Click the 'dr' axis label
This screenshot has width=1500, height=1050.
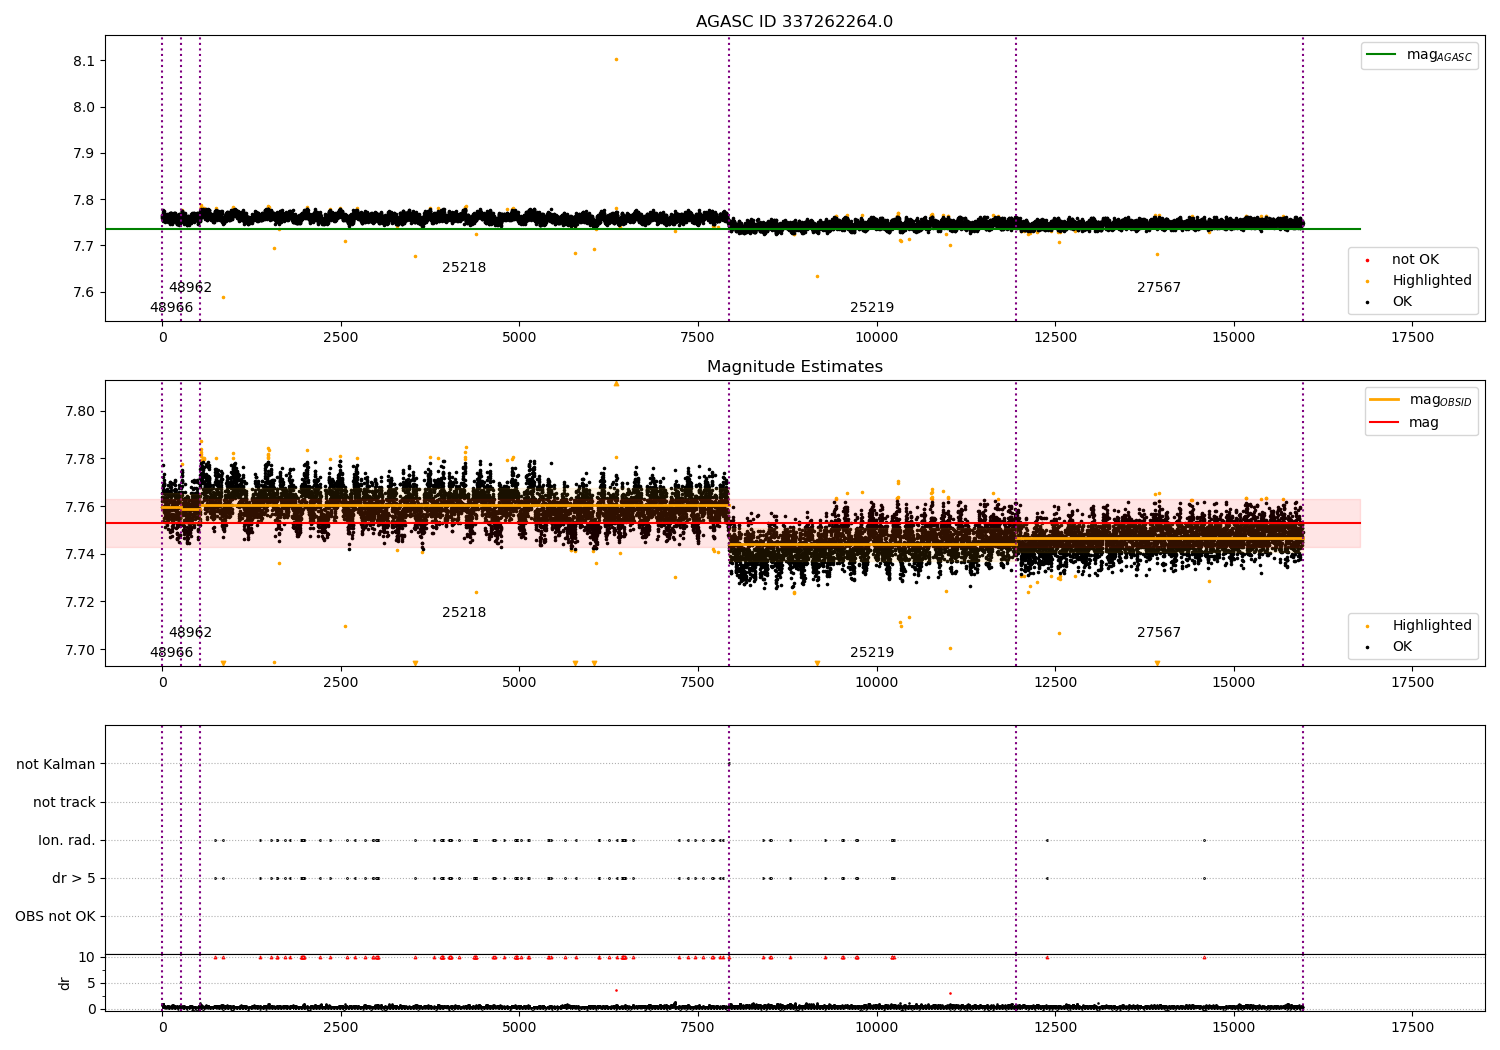click(65, 983)
